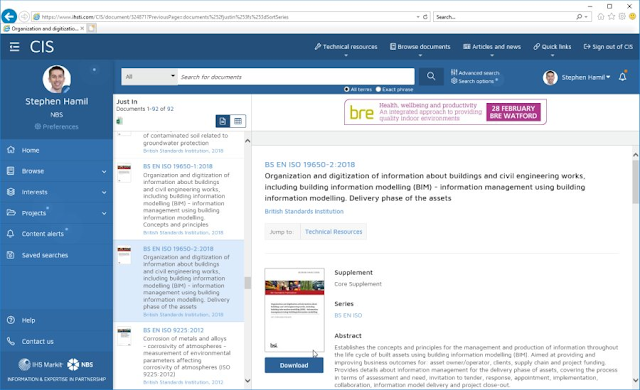Click the Home icon in sidebar
The image size is (640, 390).
coord(11,150)
